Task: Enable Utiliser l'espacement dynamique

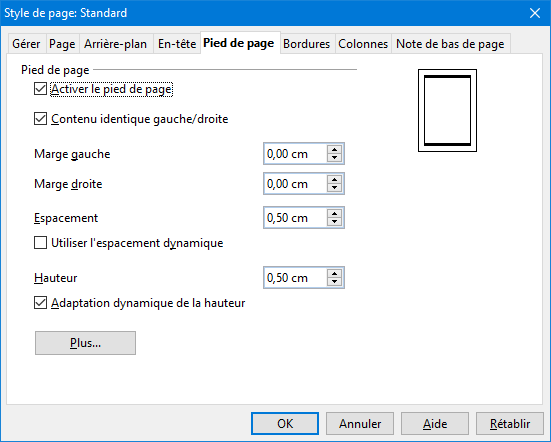Action: [40, 243]
